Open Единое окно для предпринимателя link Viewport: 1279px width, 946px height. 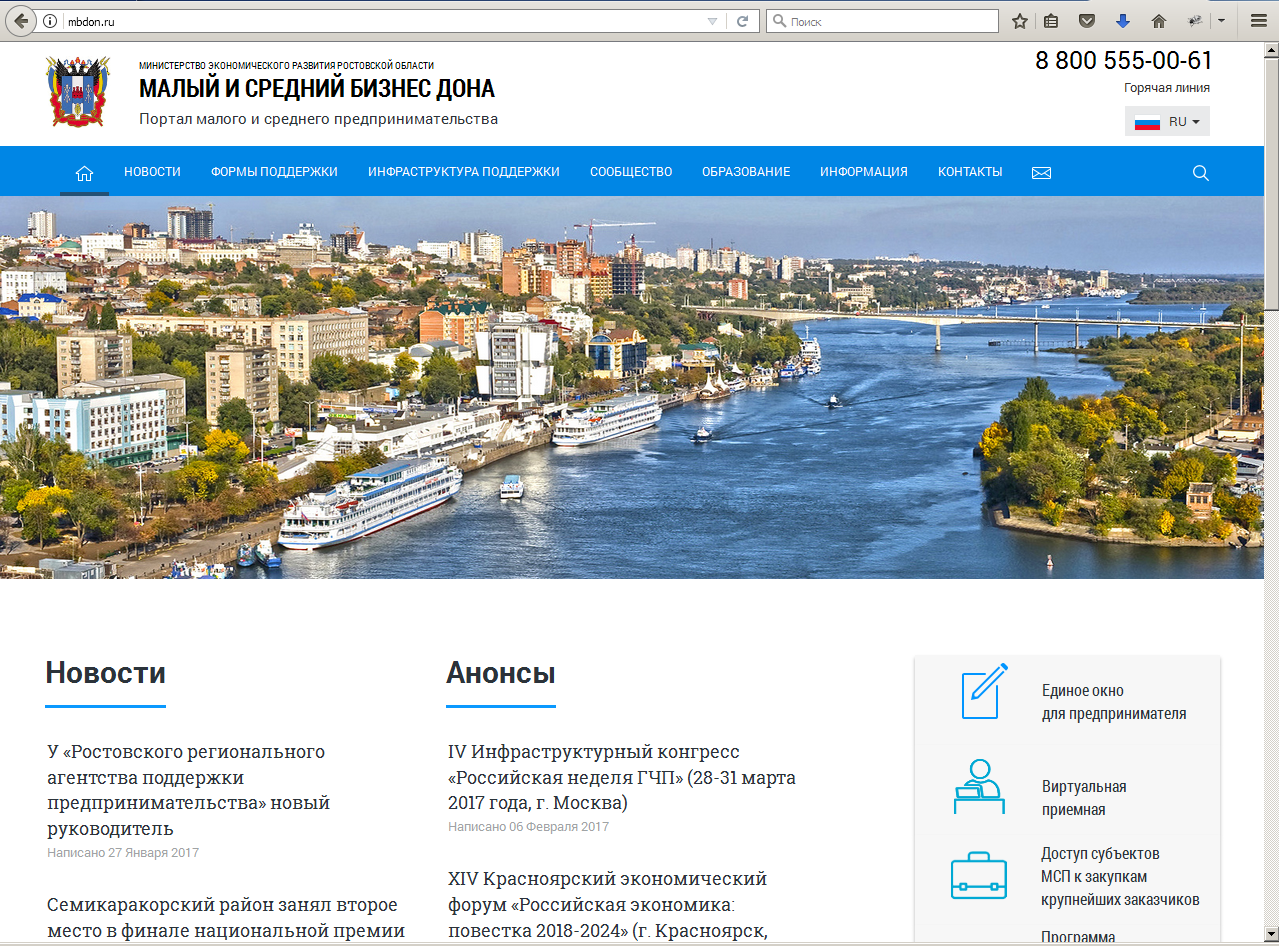coord(1114,702)
